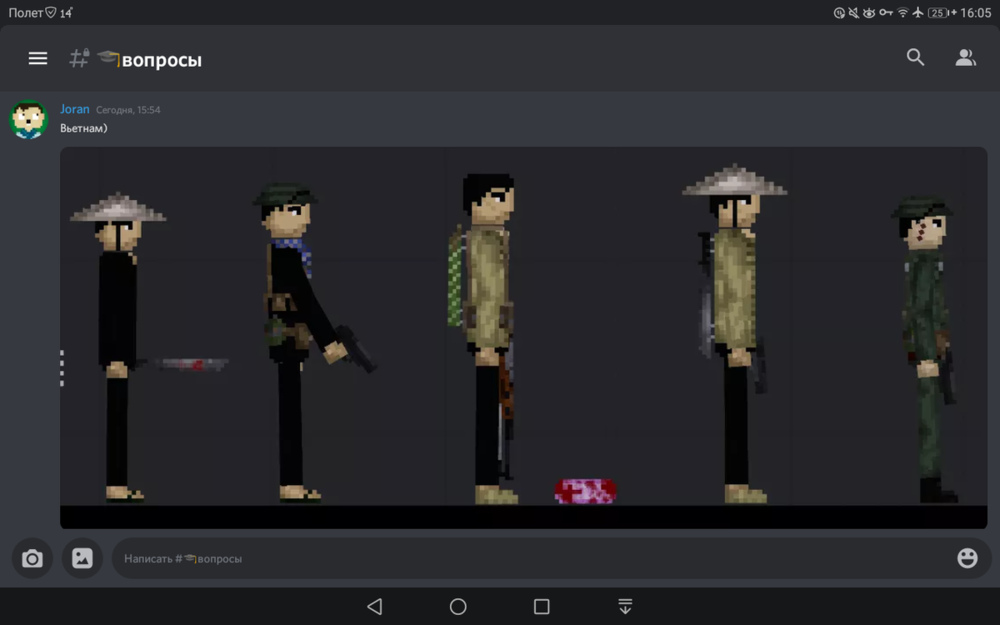The image size is (1000, 625).
Task: Tap the battery indicator in status bar
Action: pos(942,13)
